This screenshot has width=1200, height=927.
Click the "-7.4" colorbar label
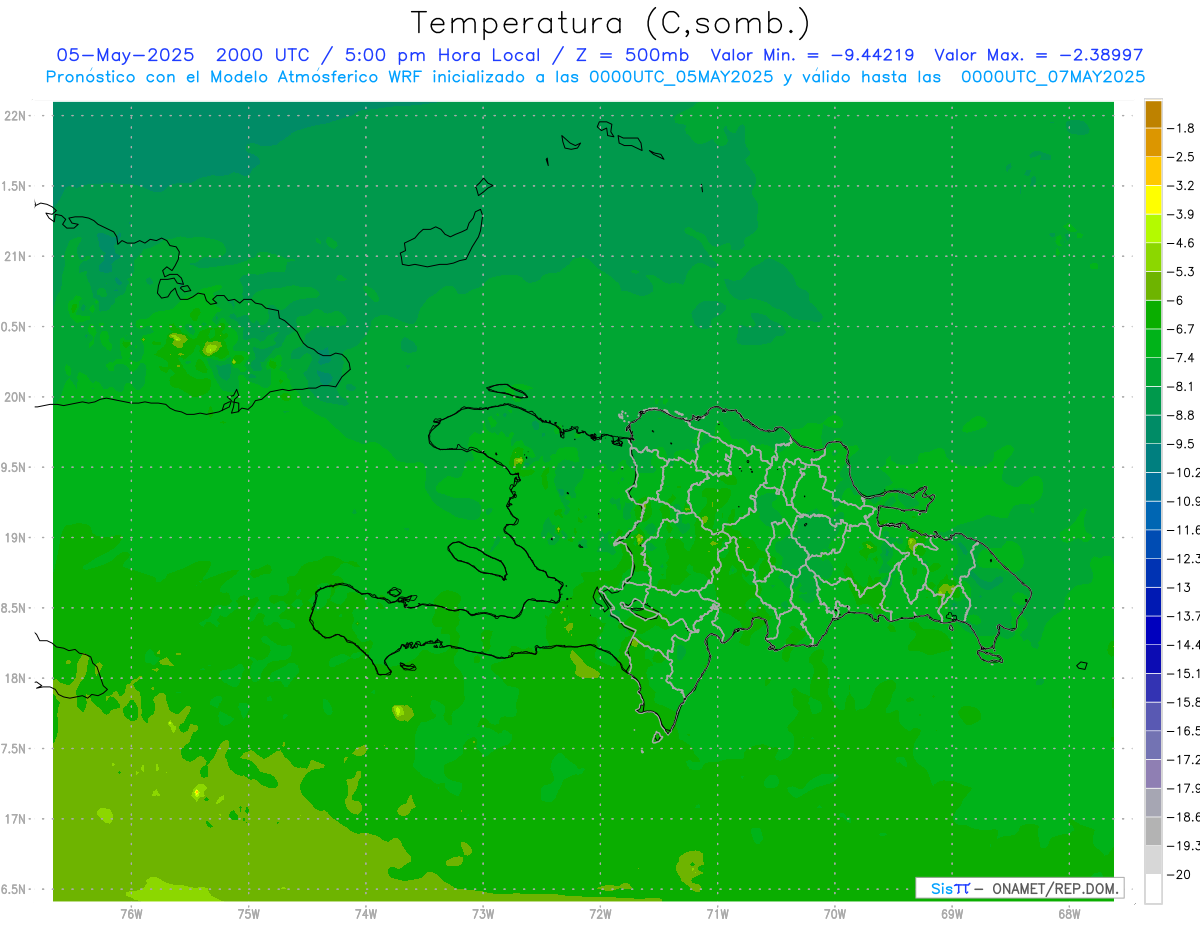coord(1182,358)
